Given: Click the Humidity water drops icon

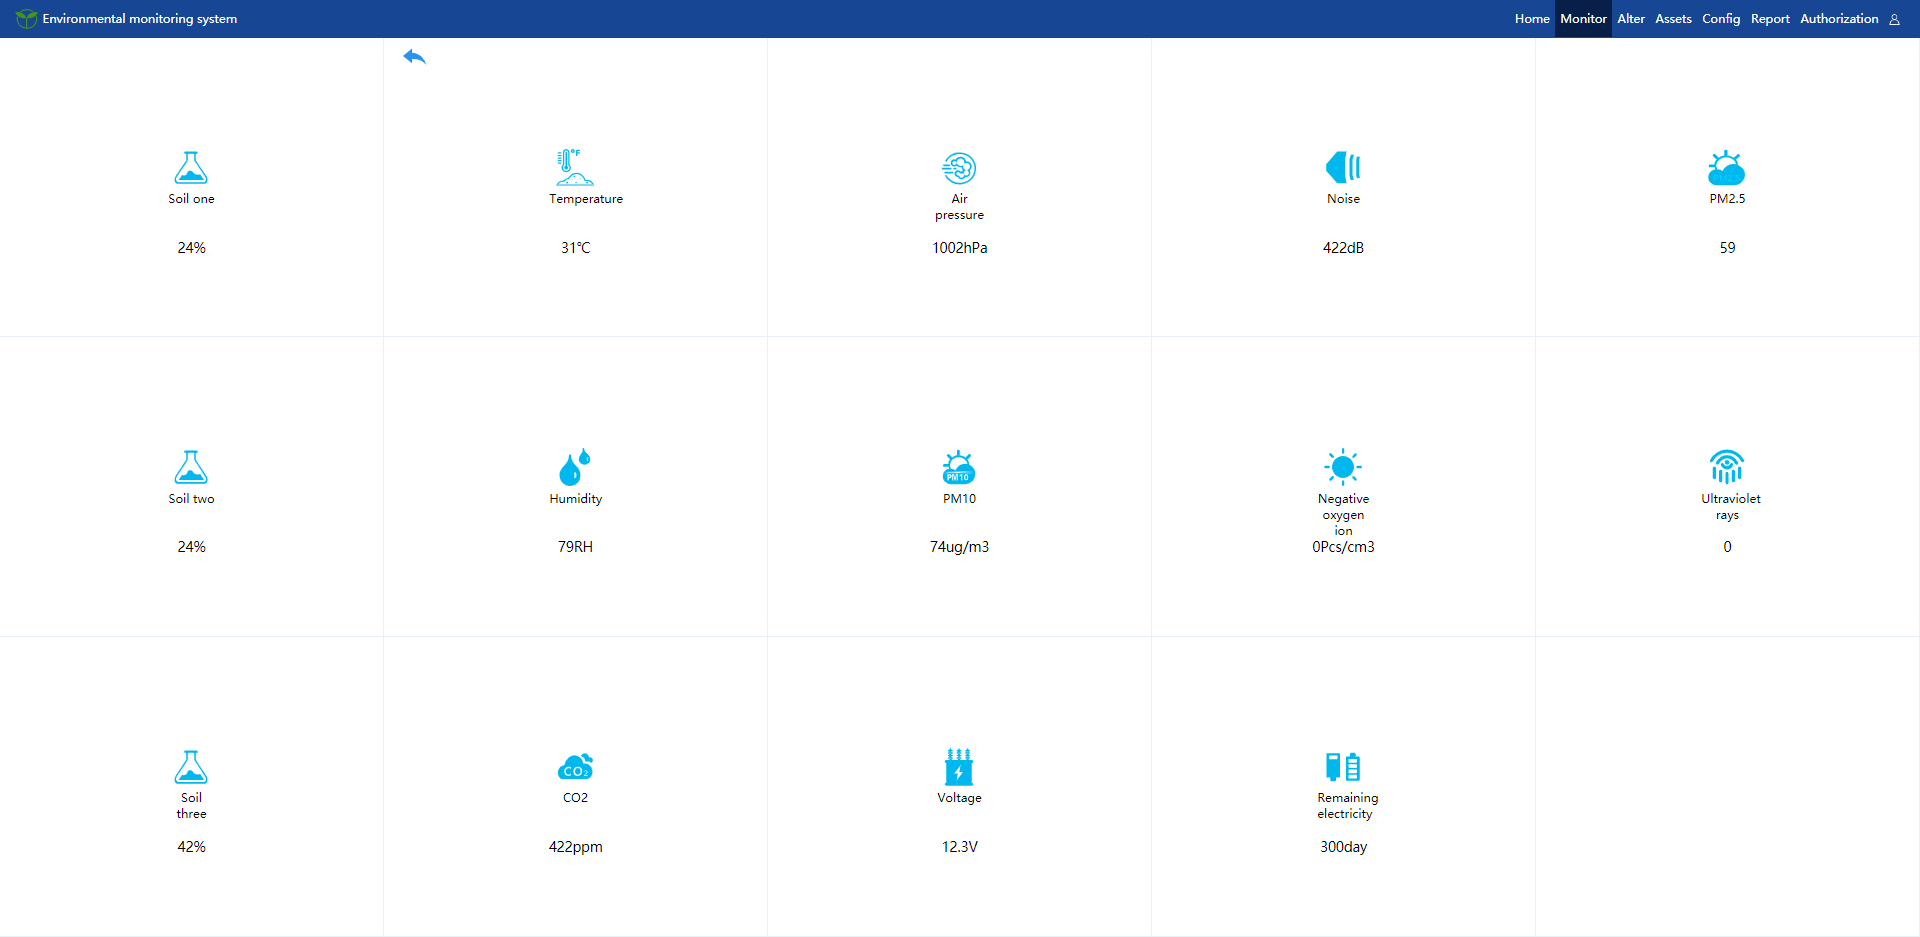Looking at the screenshot, I should [x=575, y=467].
